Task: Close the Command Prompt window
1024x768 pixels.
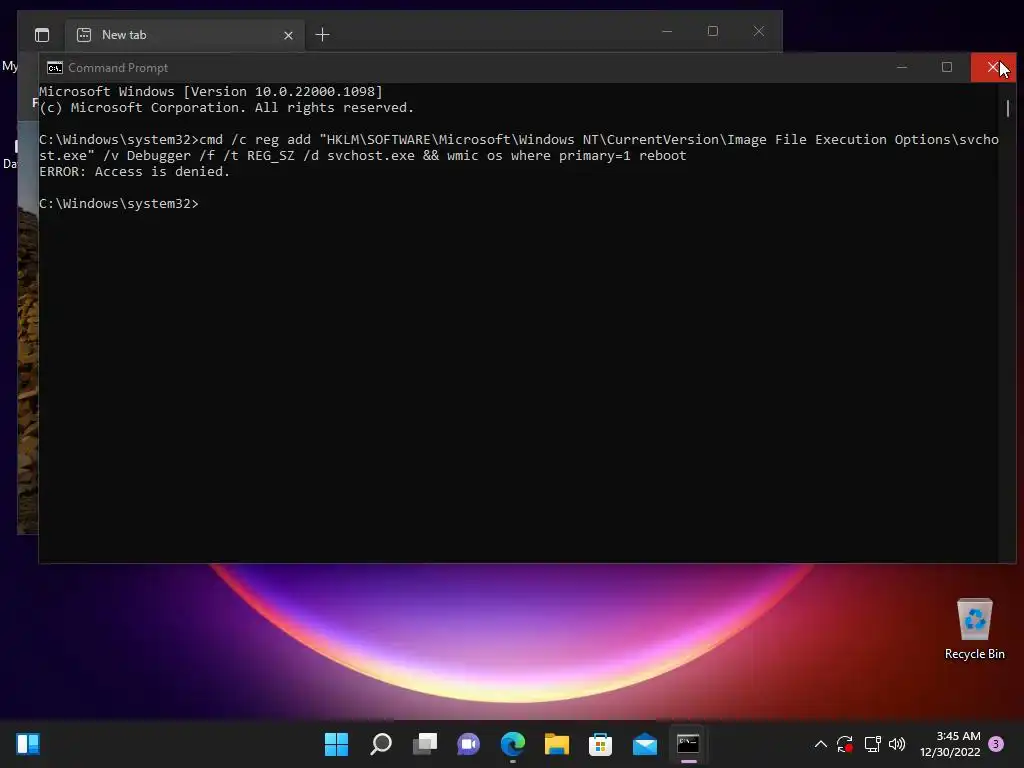Action: [993, 67]
